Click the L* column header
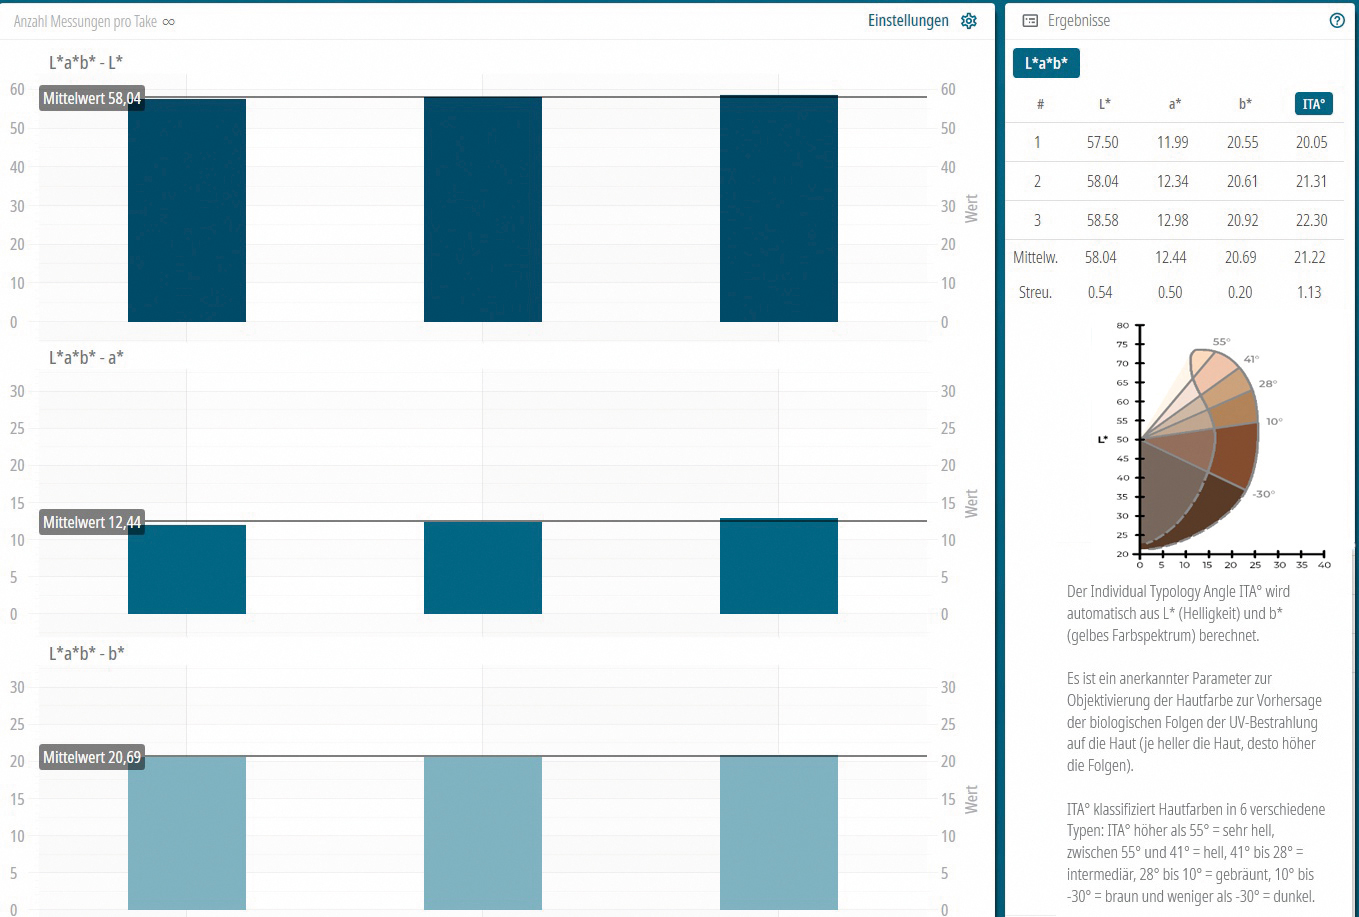The height and width of the screenshot is (917, 1359). (x=1104, y=103)
